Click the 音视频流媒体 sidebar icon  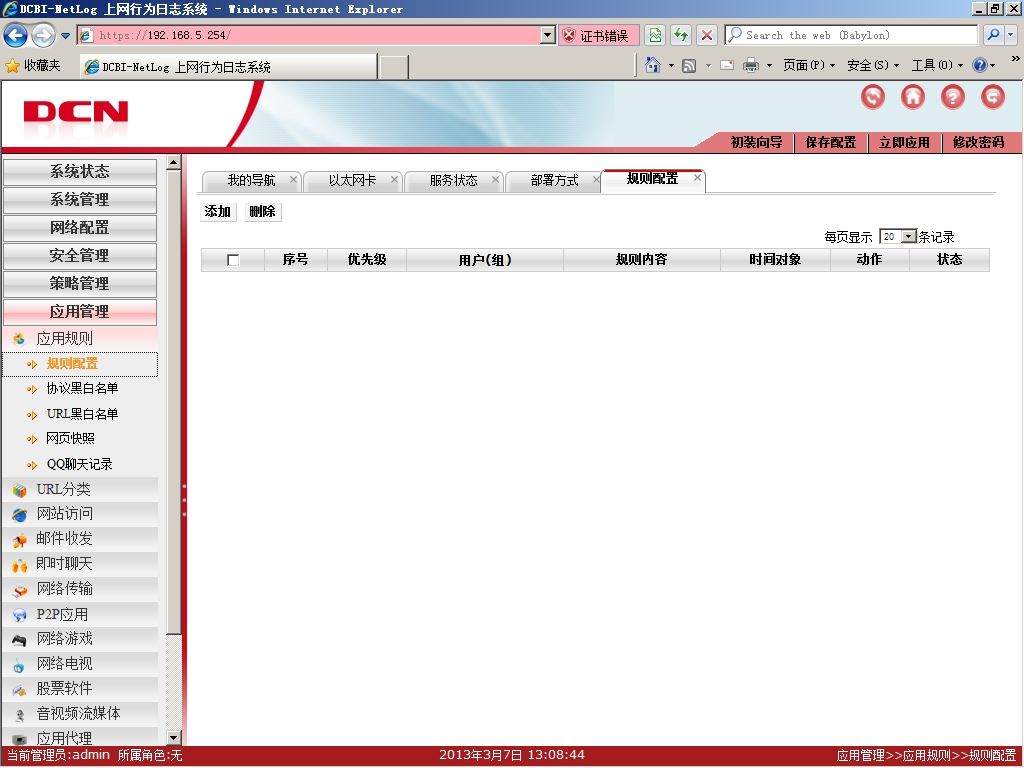click(19, 714)
